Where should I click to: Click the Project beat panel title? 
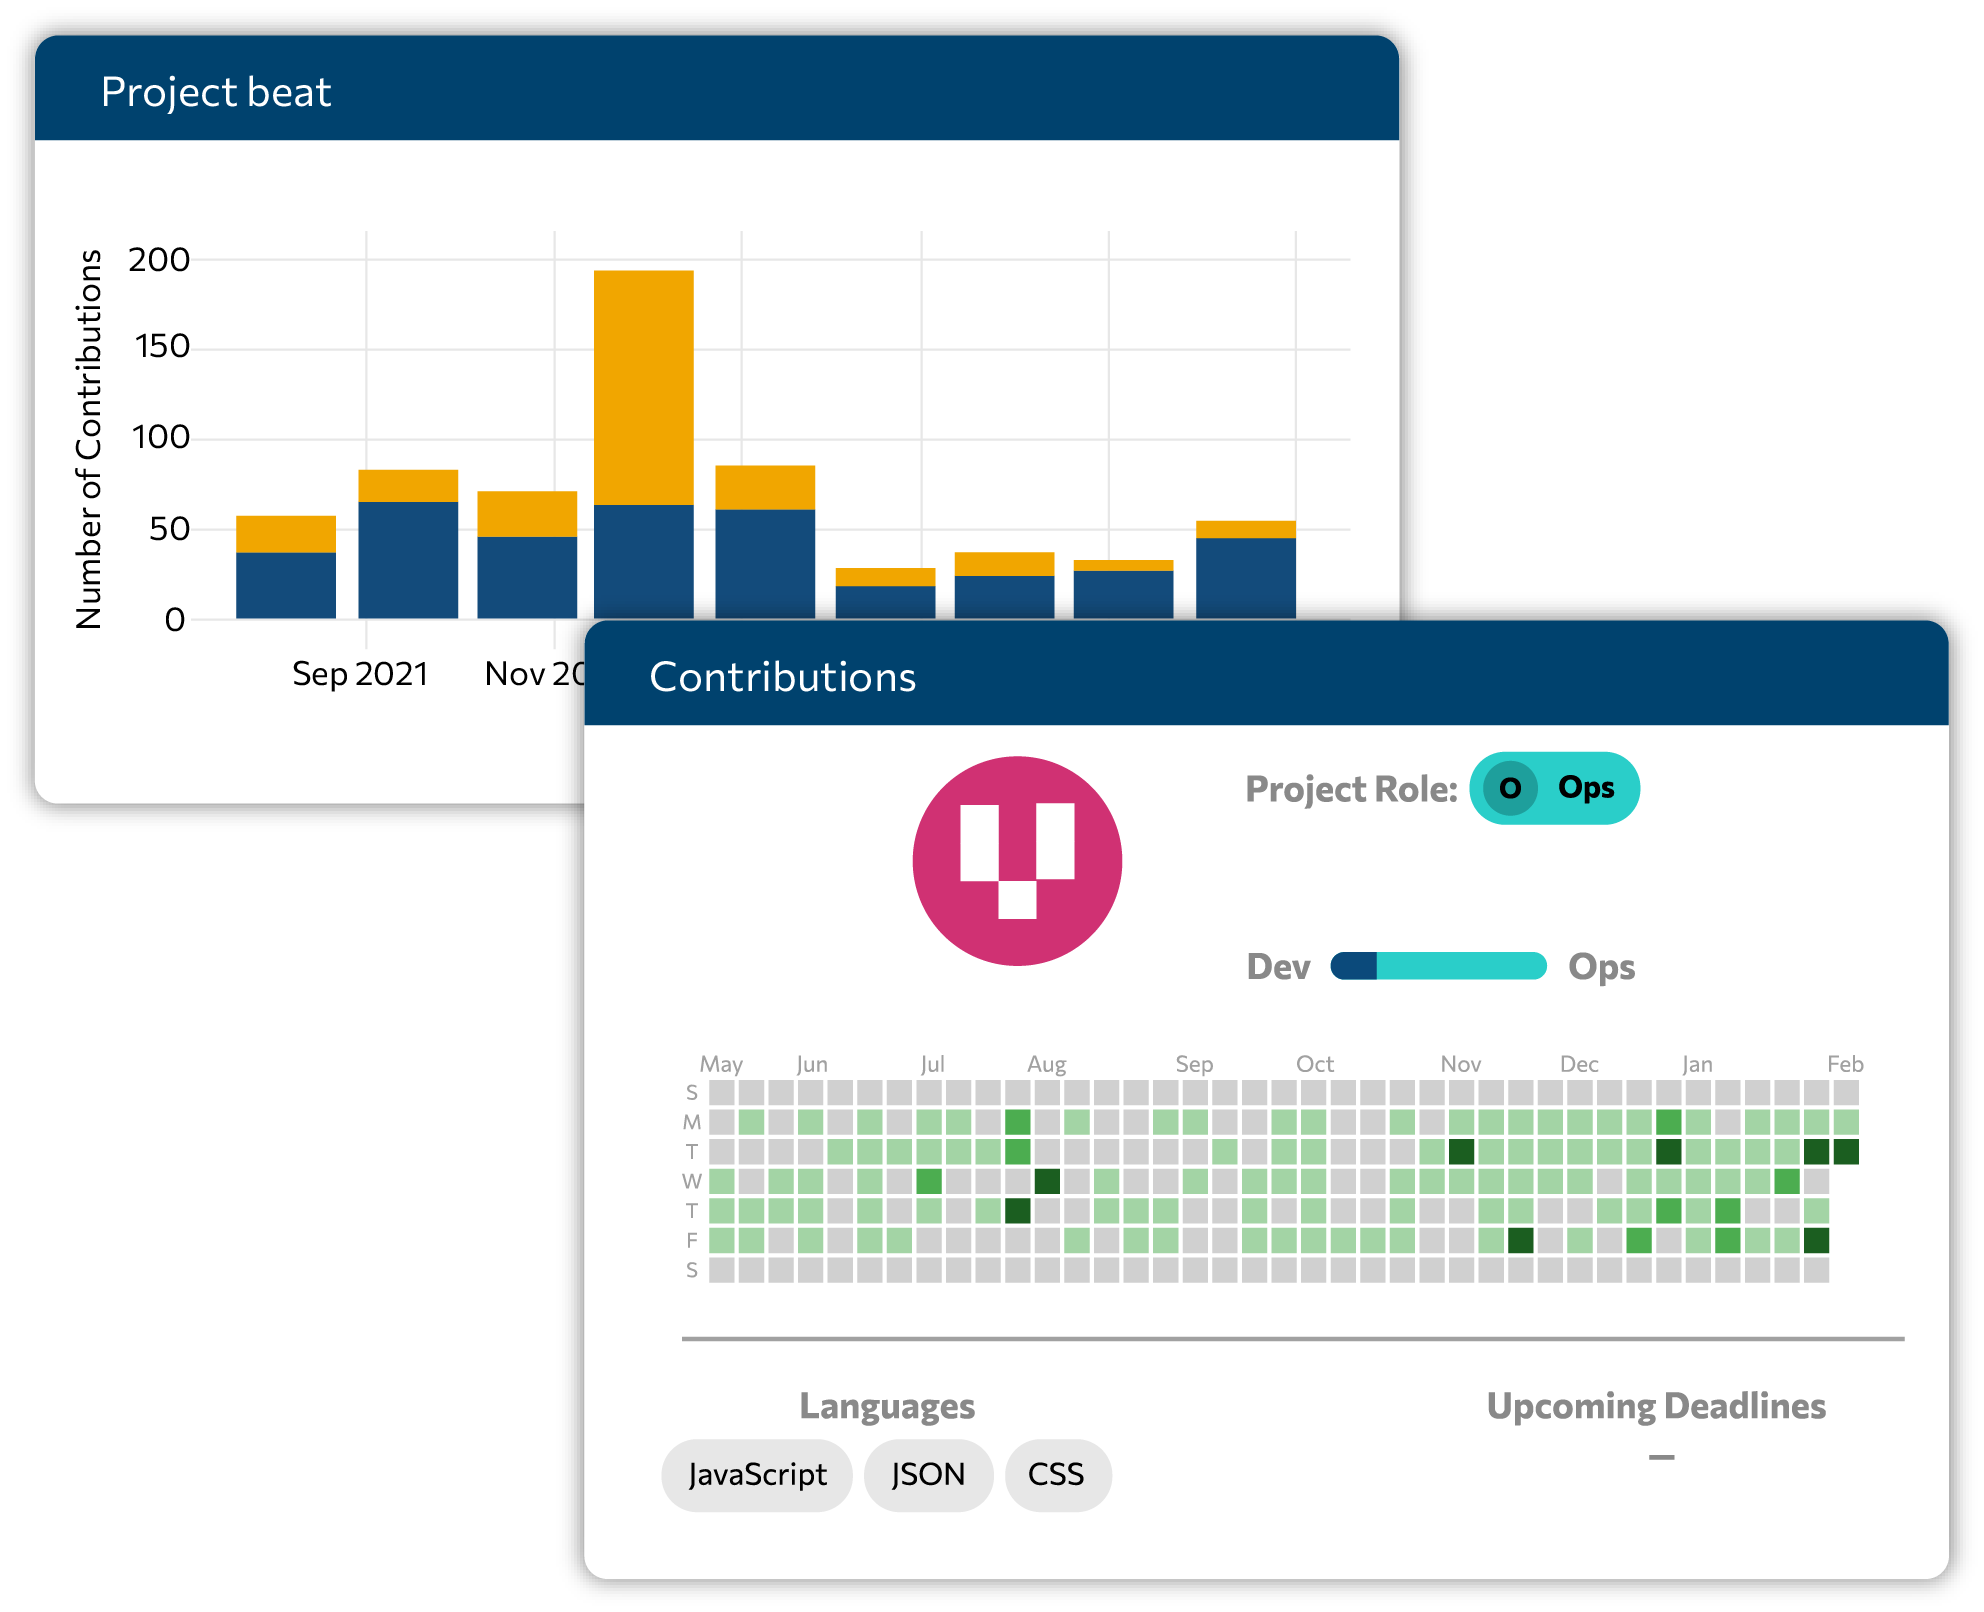click(216, 92)
